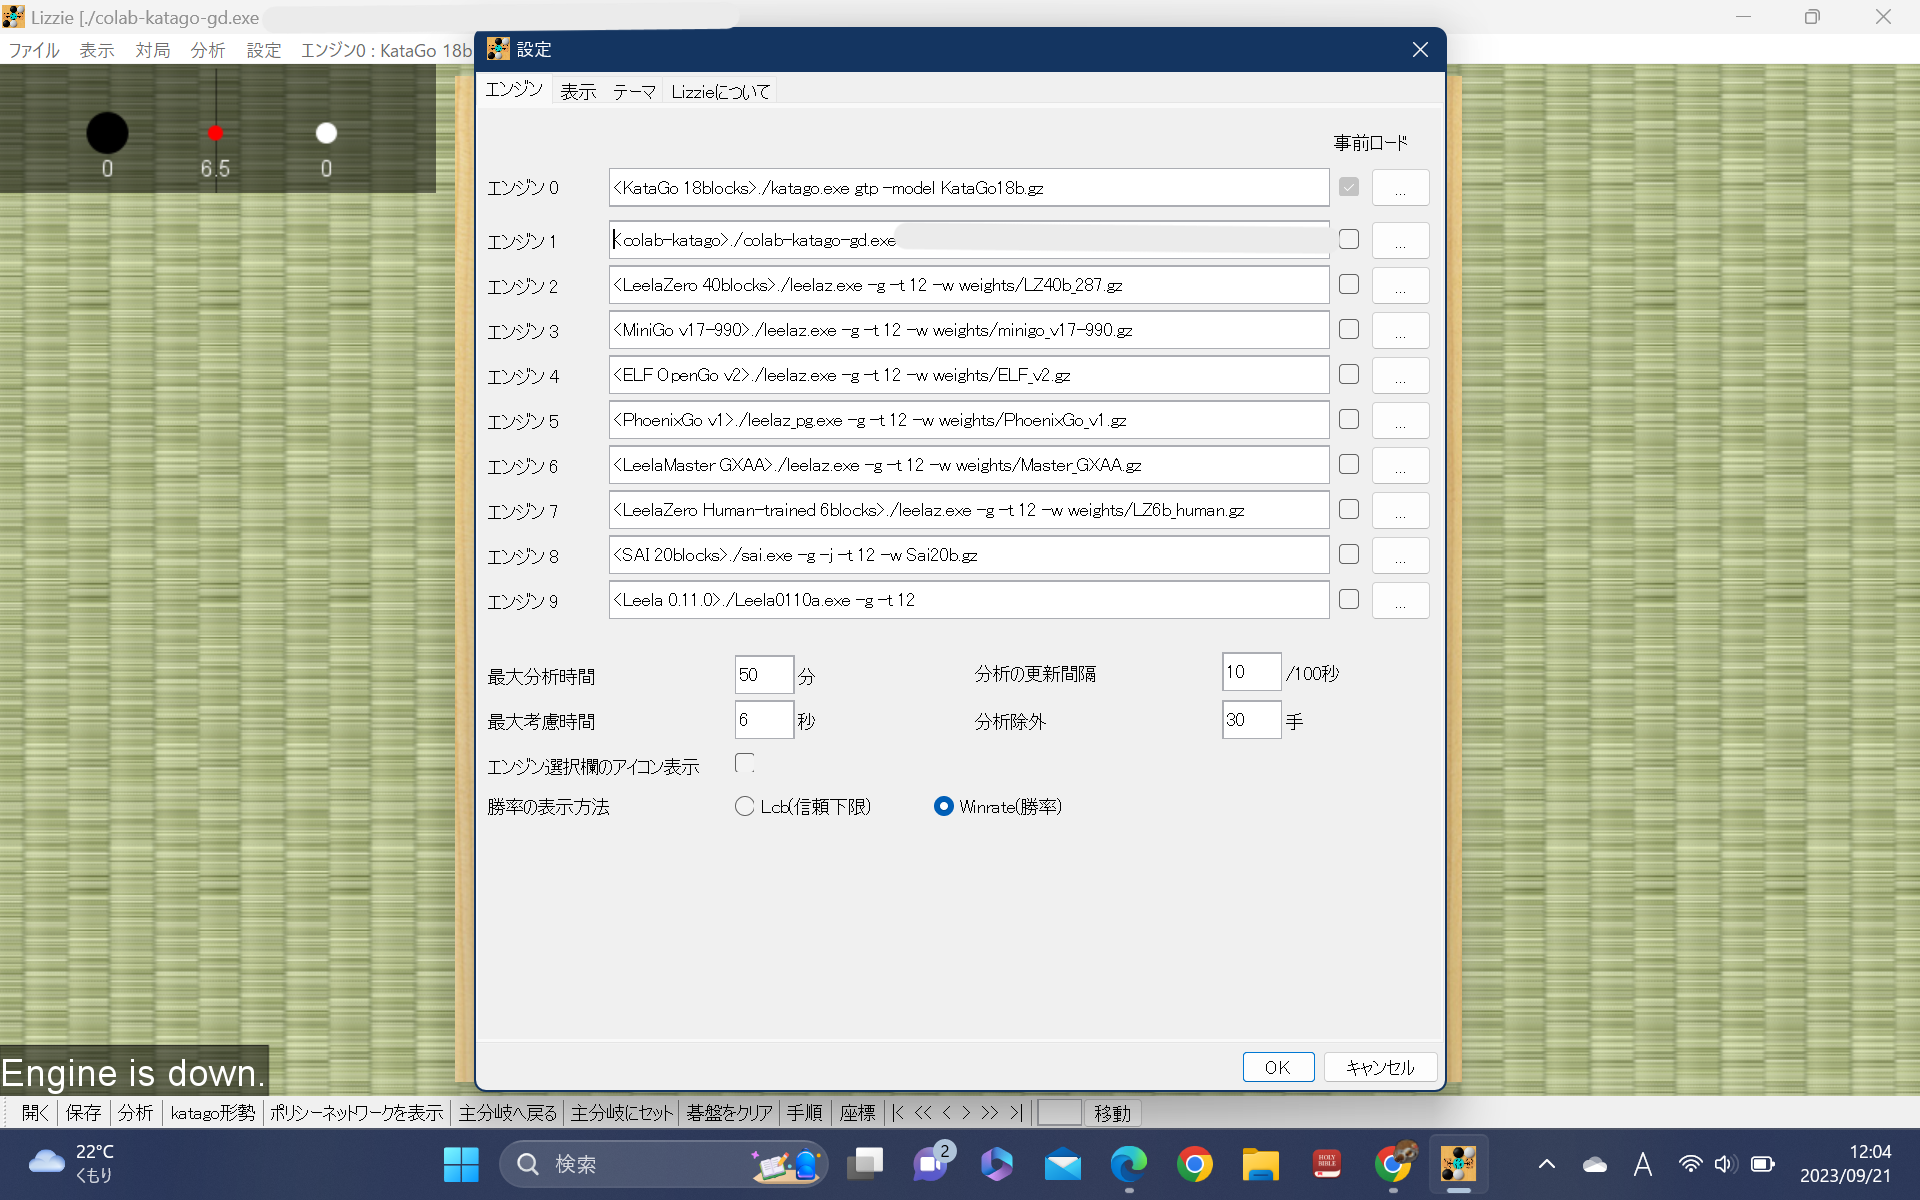Click the katago形勢 toolbar button
The width and height of the screenshot is (1920, 1200).
click(212, 1112)
